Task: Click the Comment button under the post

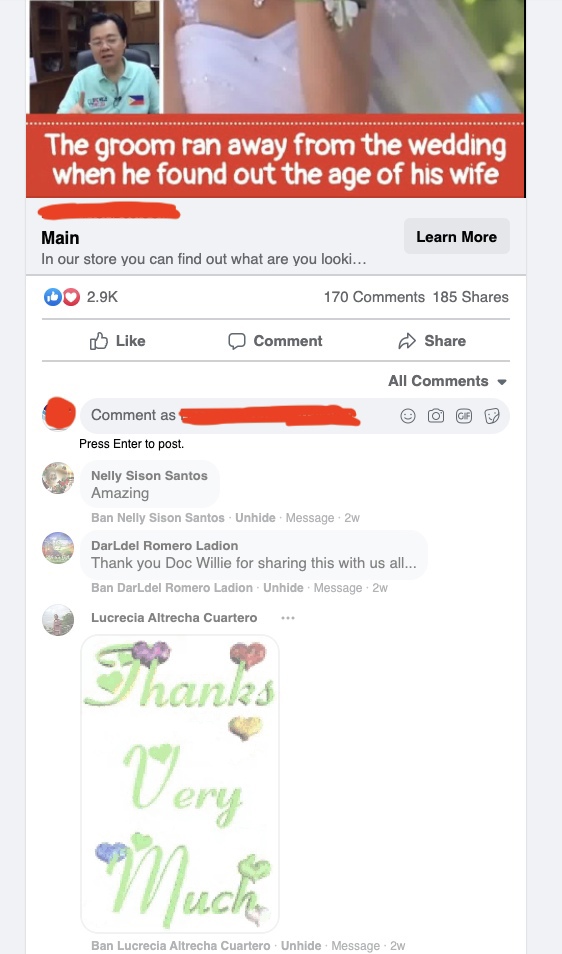Action: pos(275,341)
